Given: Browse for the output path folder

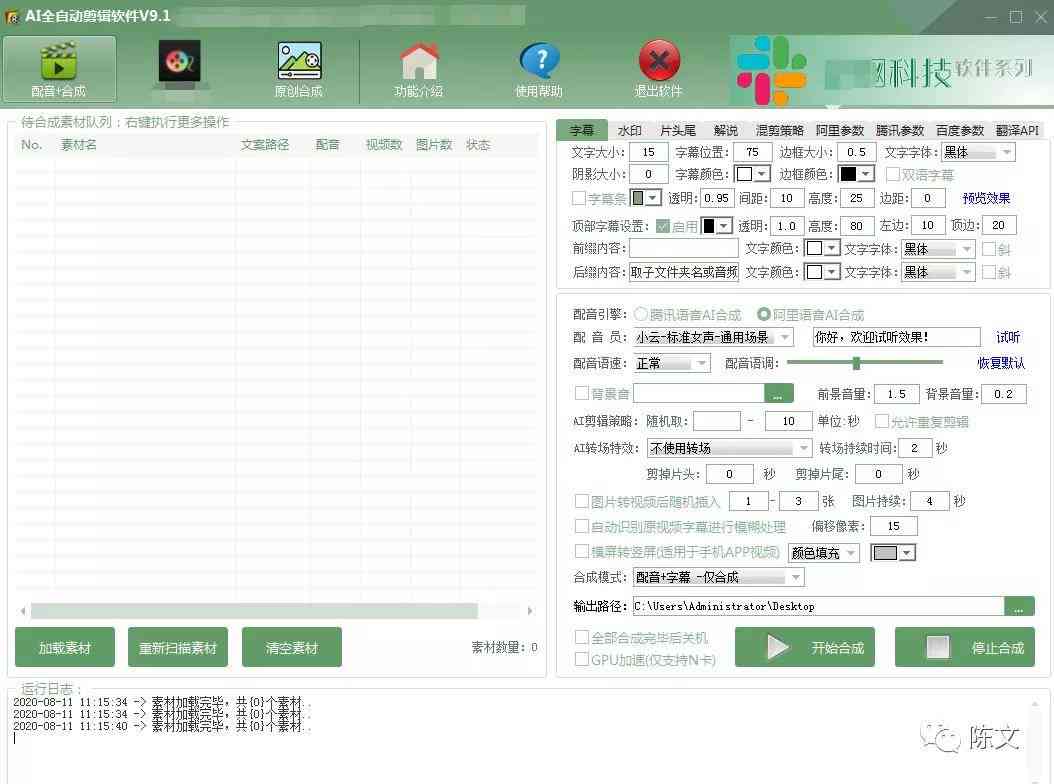Looking at the screenshot, I should coord(1019,606).
